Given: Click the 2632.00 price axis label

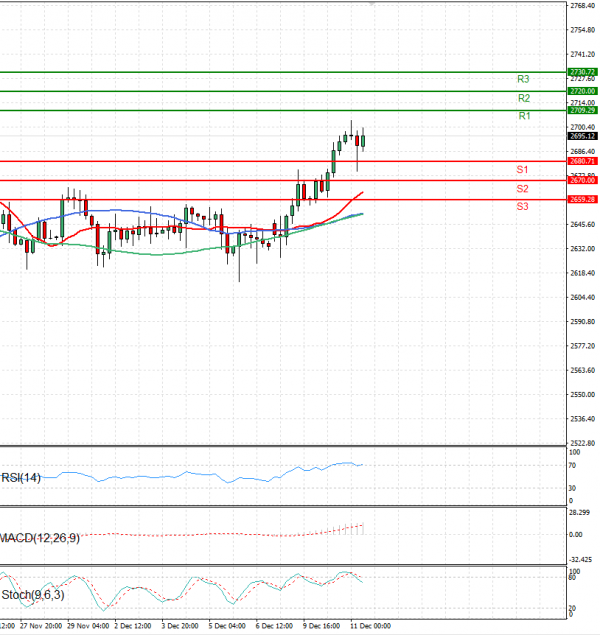Looking at the screenshot, I should tap(583, 249).
